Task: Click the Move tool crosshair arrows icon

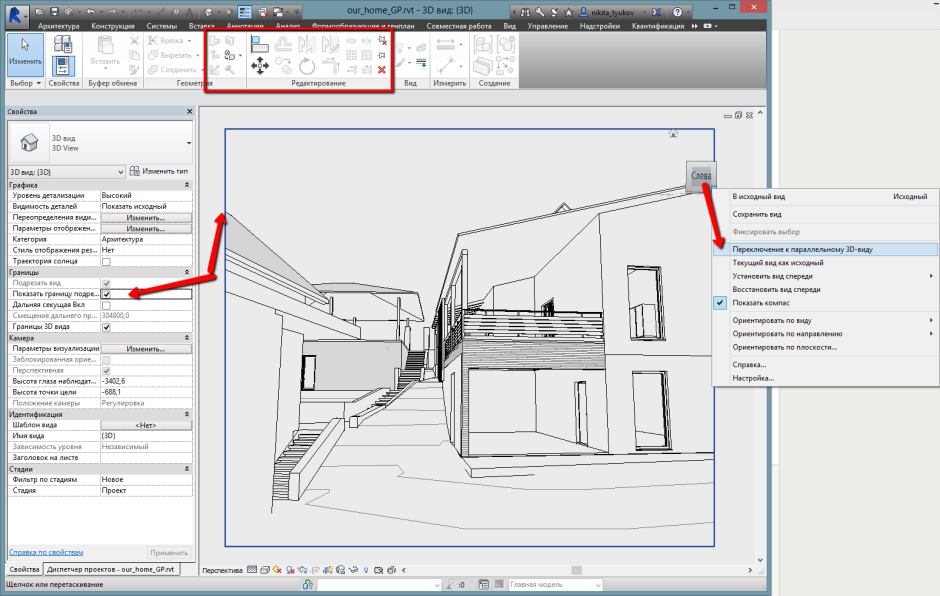Action: click(260, 66)
